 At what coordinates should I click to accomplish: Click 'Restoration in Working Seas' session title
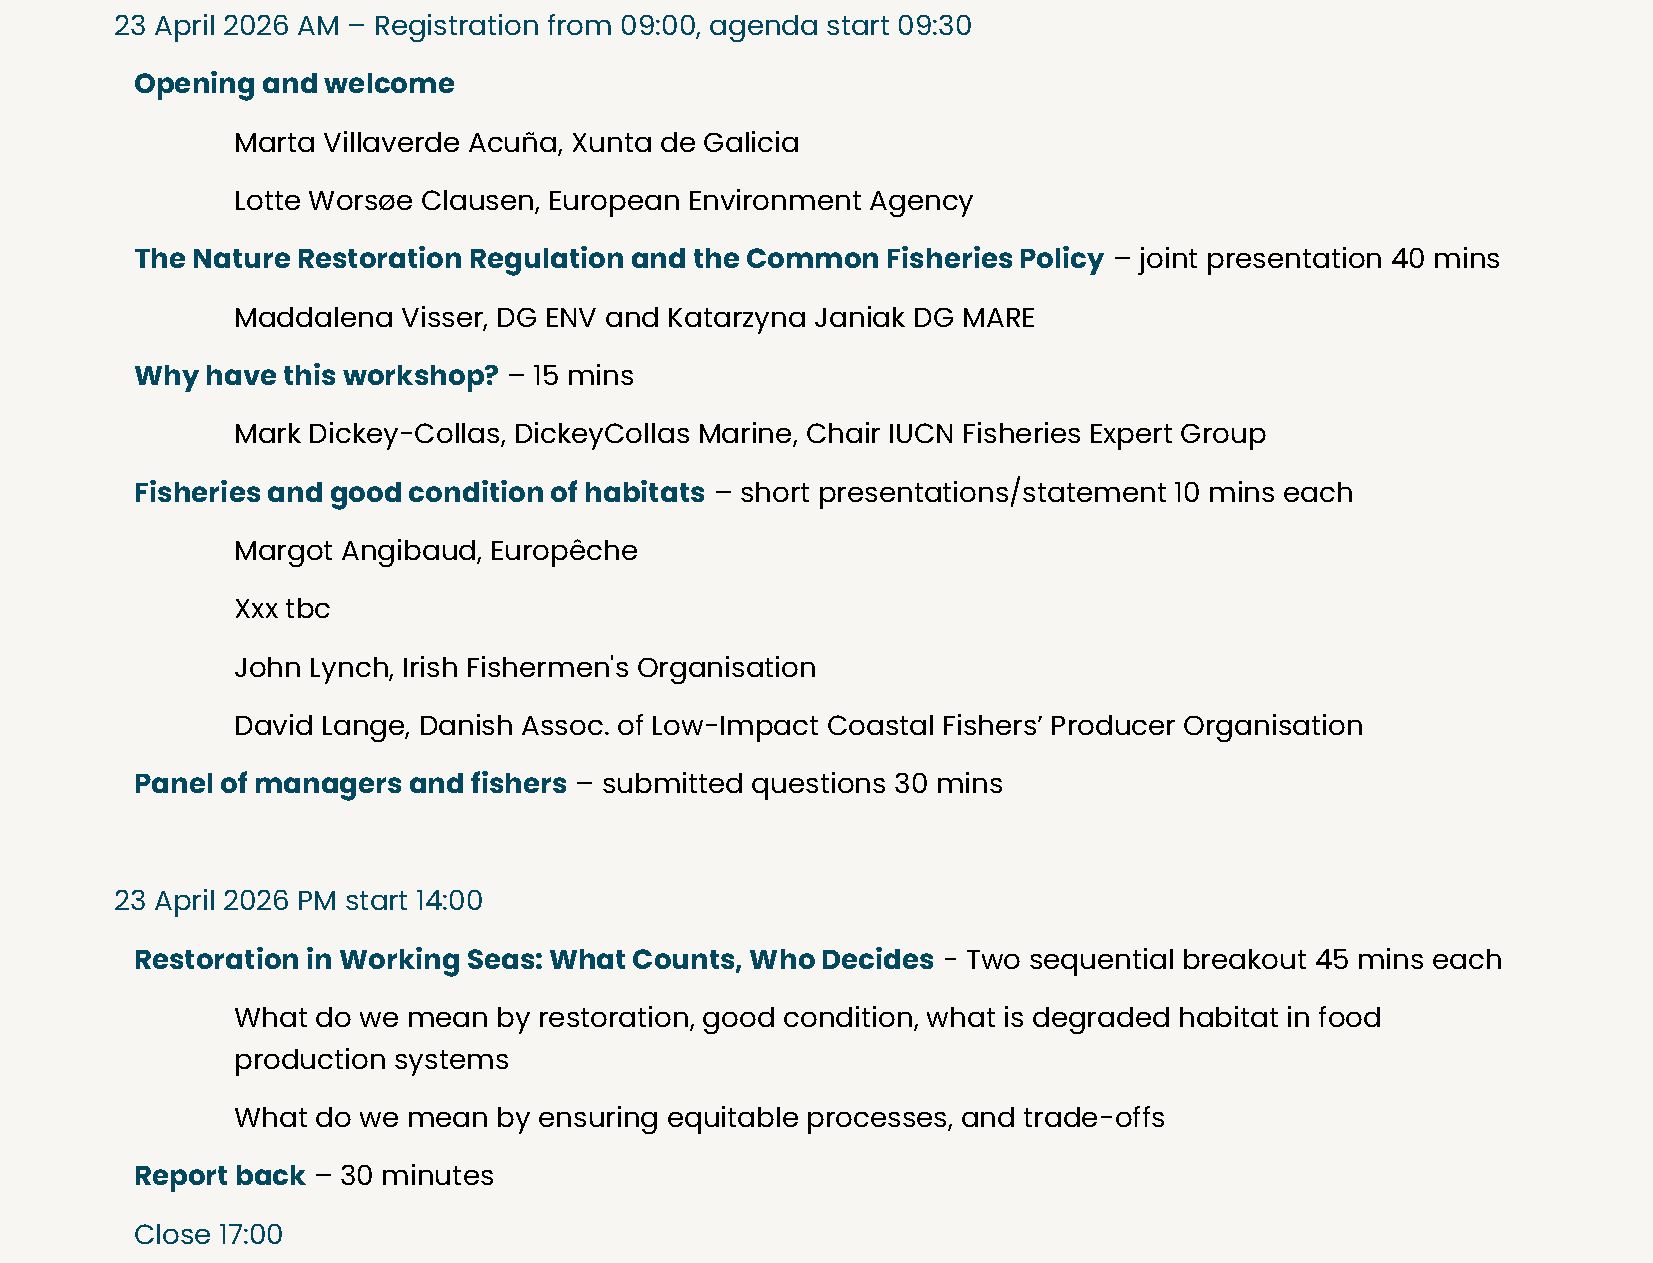pos(533,960)
